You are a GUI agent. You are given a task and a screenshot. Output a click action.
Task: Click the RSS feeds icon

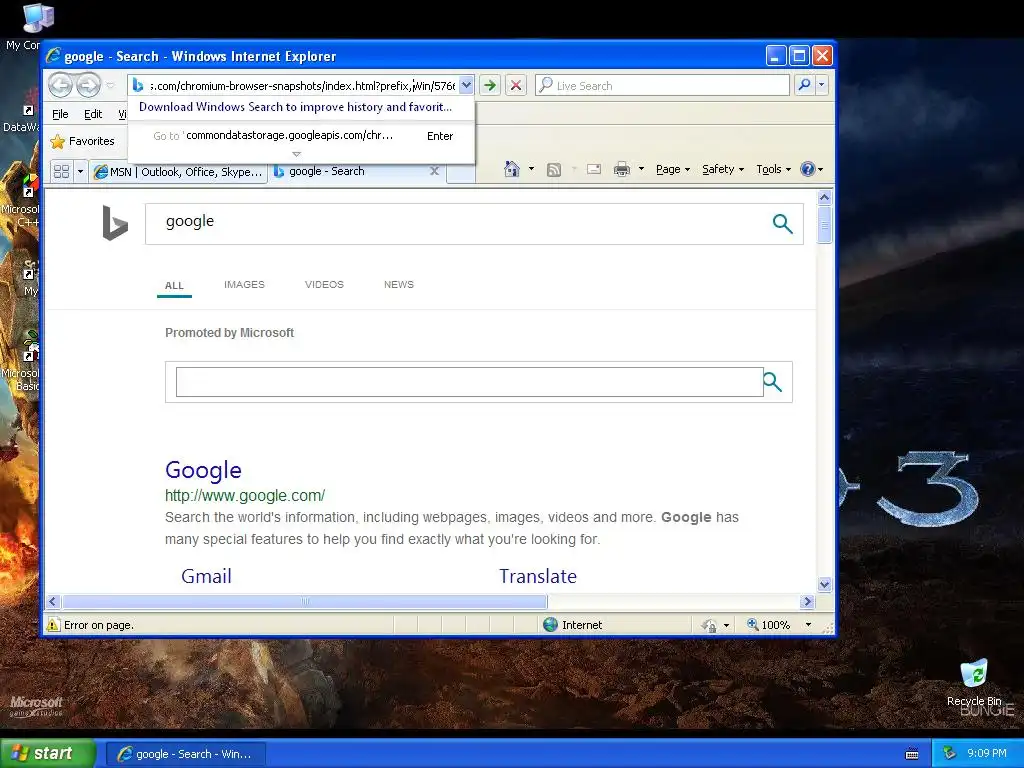(554, 170)
